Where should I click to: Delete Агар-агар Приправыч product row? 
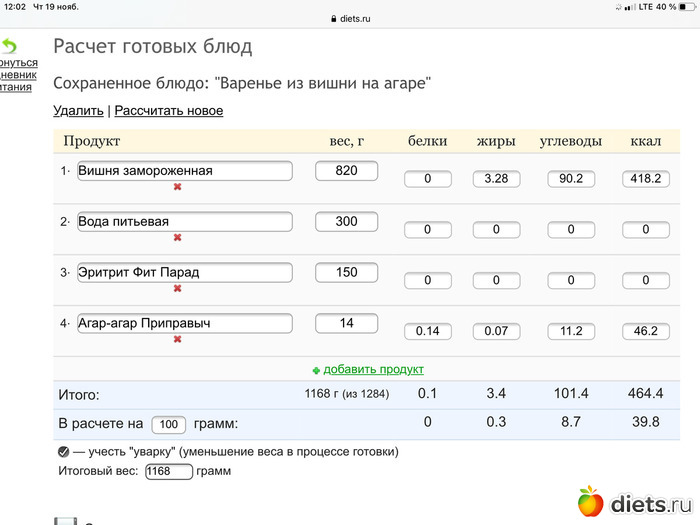coord(177,339)
